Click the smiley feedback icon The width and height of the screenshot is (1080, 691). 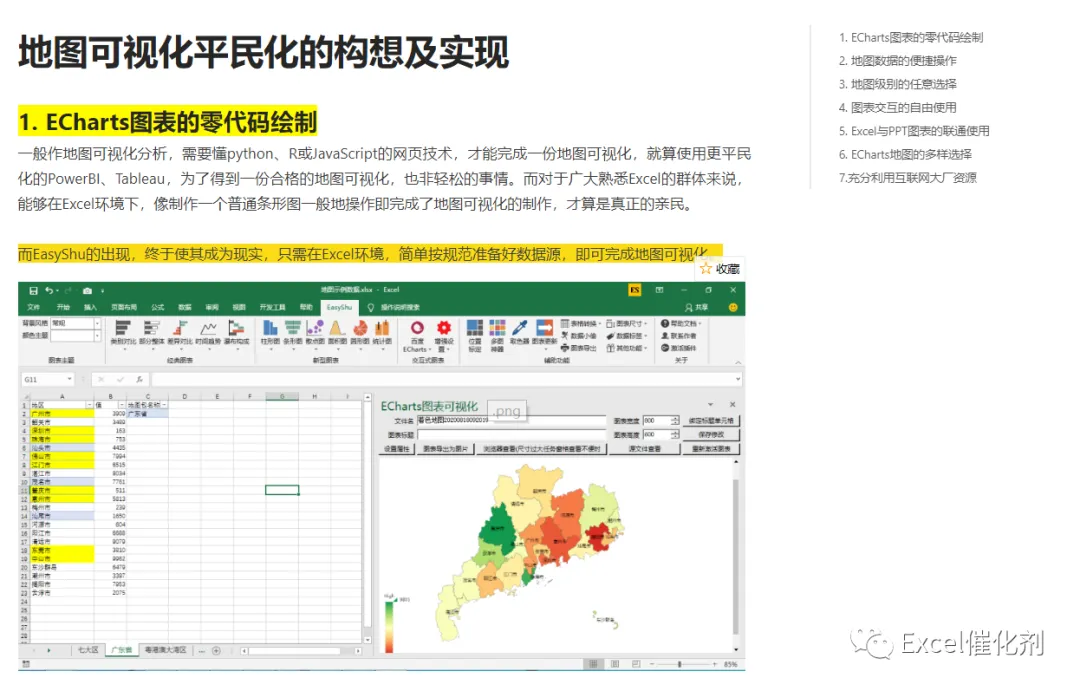tap(733, 307)
